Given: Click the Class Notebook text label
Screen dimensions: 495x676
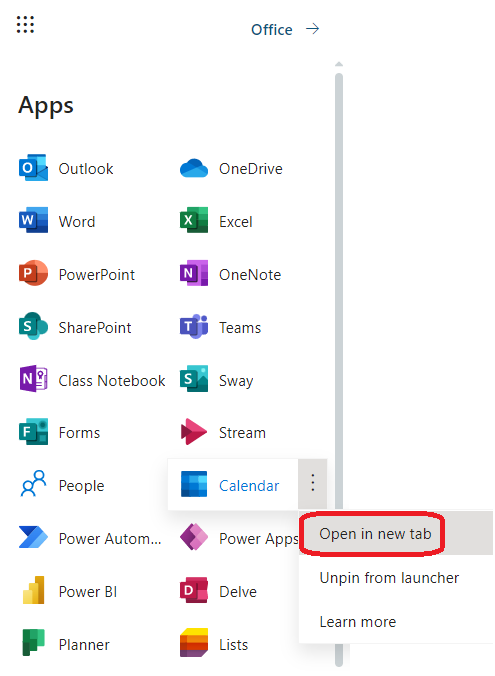Looking at the screenshot, I should point(112,381).
